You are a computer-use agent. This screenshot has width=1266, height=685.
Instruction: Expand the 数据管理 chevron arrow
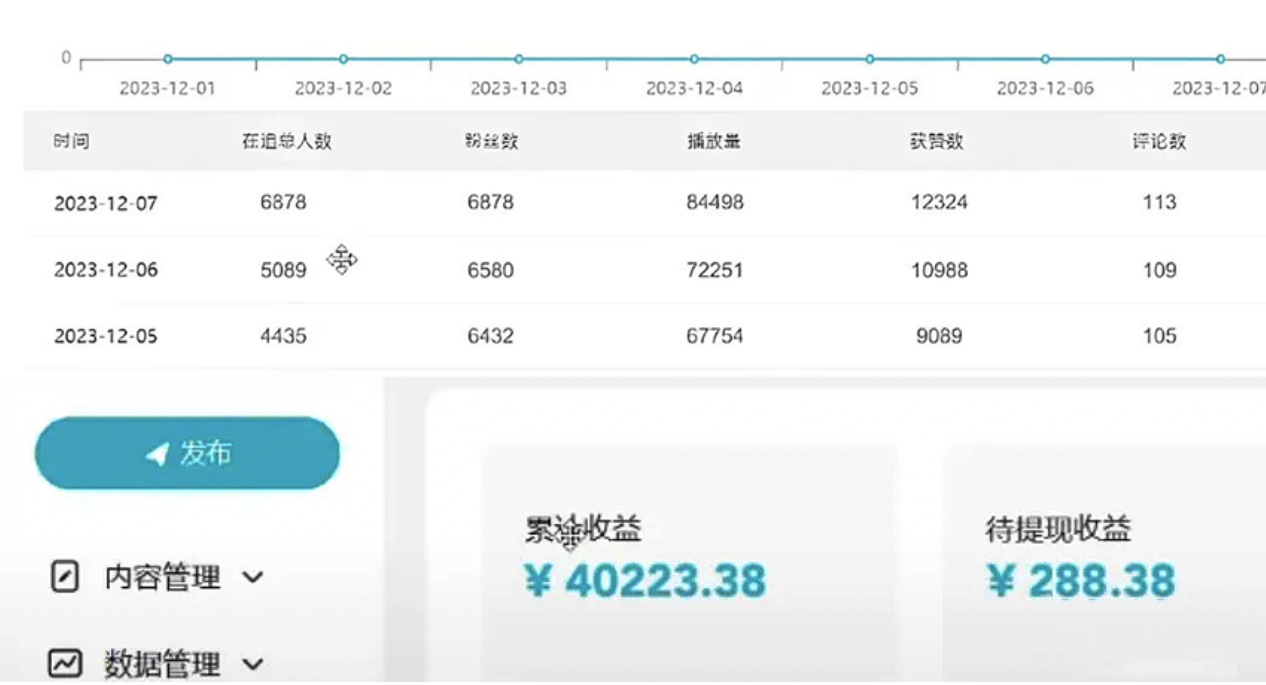point(254,664)
